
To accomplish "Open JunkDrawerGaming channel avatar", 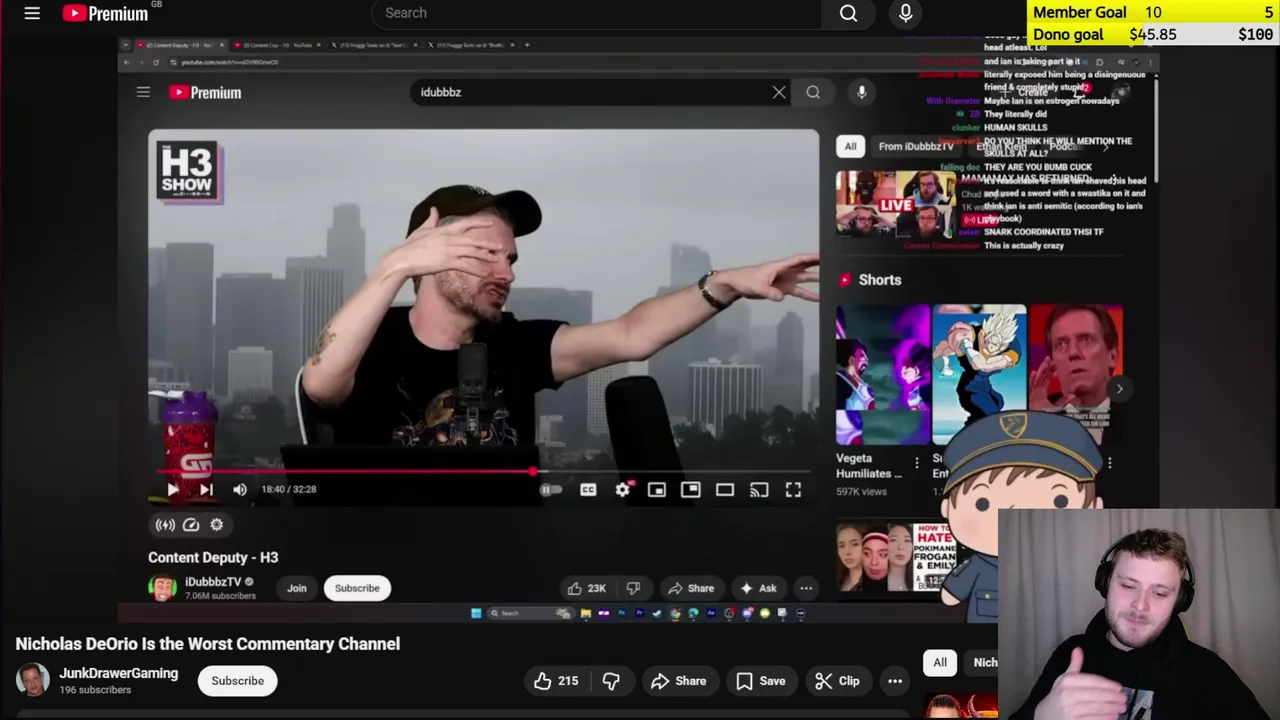I will coord(32,680).
